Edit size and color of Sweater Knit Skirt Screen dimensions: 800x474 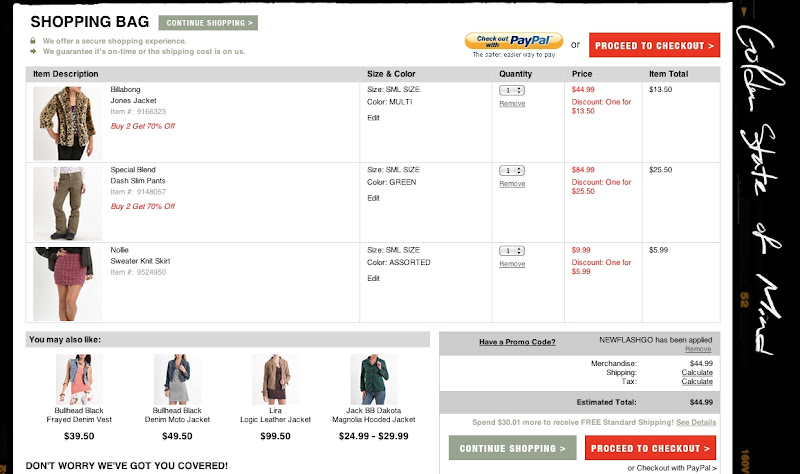[373, 278]
